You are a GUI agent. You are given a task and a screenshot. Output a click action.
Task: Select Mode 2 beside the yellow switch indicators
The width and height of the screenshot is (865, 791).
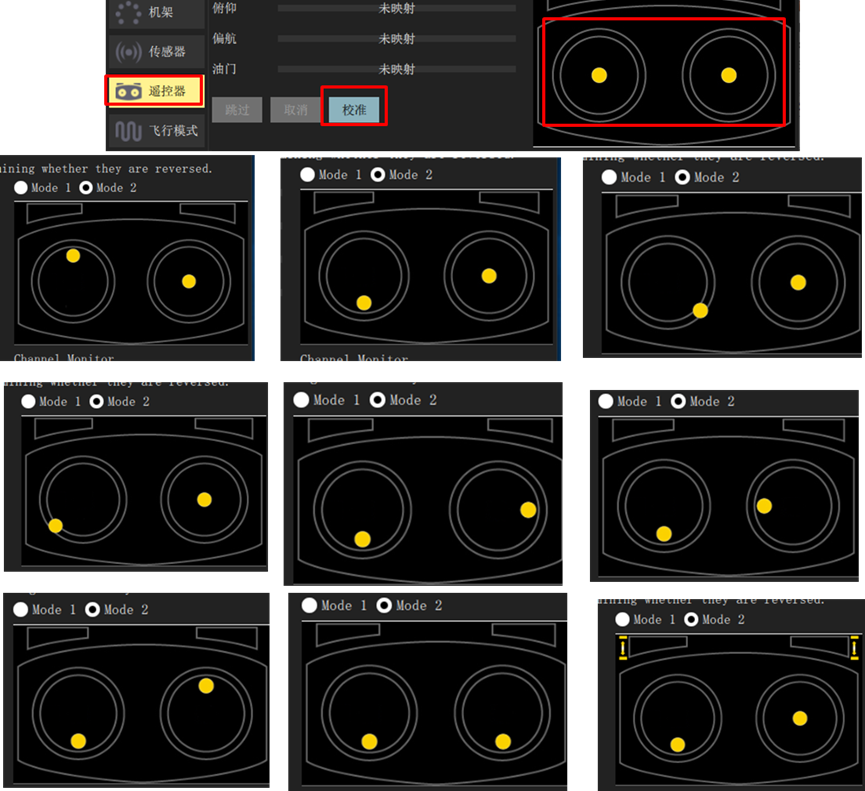pyautogui.click(x=694, y=620)
